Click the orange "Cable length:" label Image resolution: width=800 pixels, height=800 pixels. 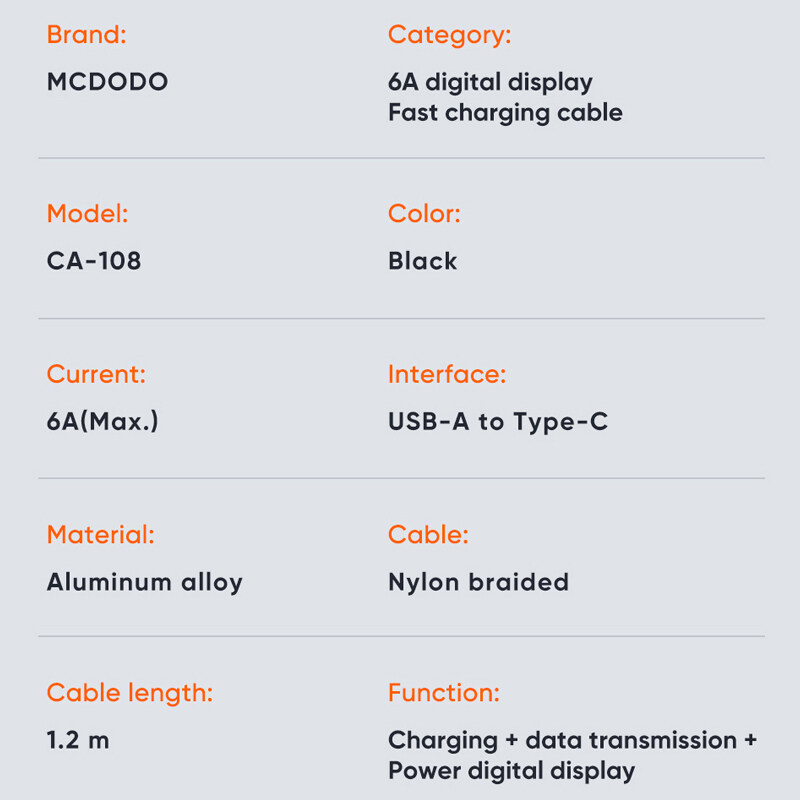(129, 693)
